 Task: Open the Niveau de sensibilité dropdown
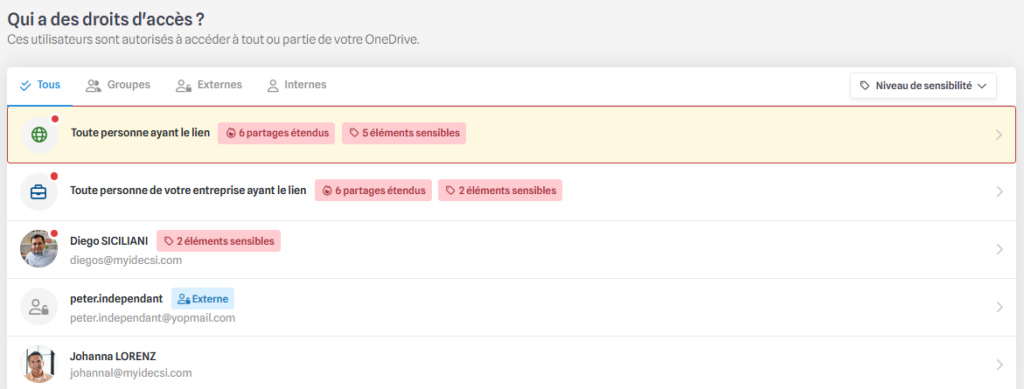click(923, 86)
